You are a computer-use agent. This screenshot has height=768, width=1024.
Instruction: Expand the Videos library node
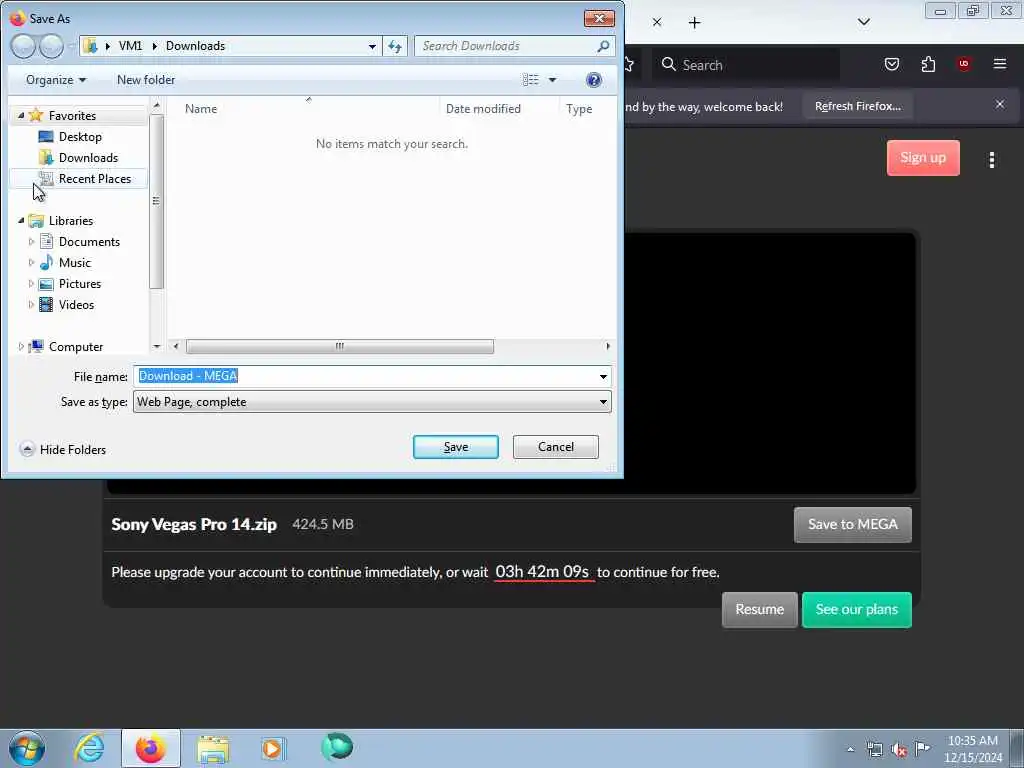31,304
